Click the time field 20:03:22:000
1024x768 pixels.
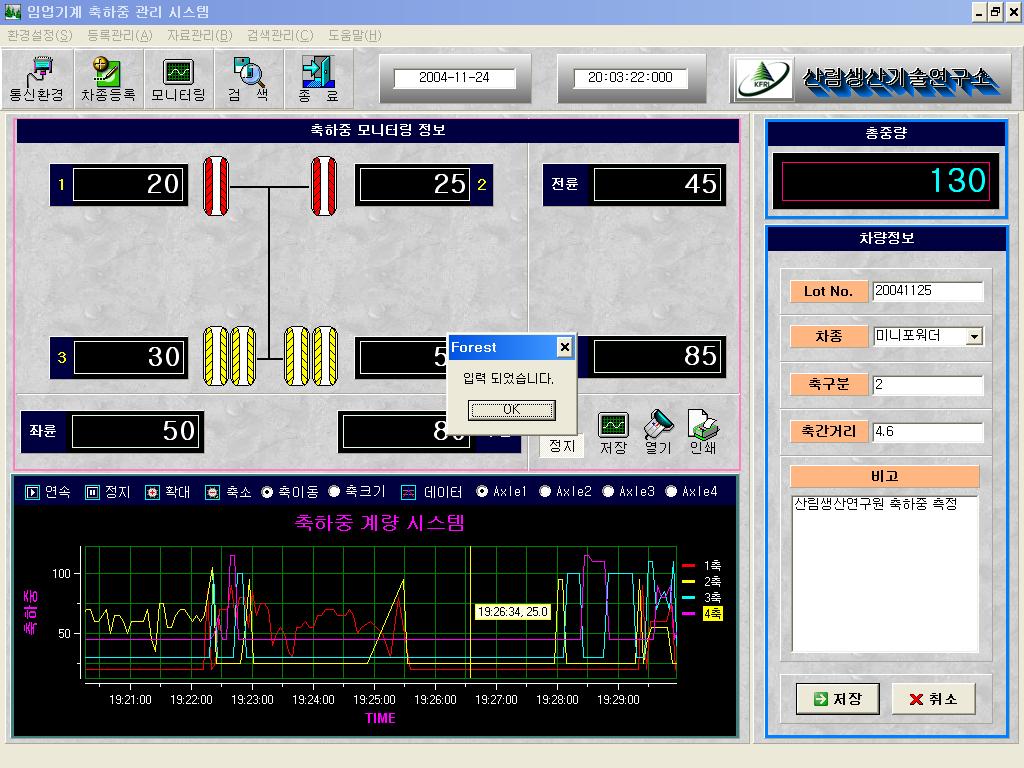(630, 78)
